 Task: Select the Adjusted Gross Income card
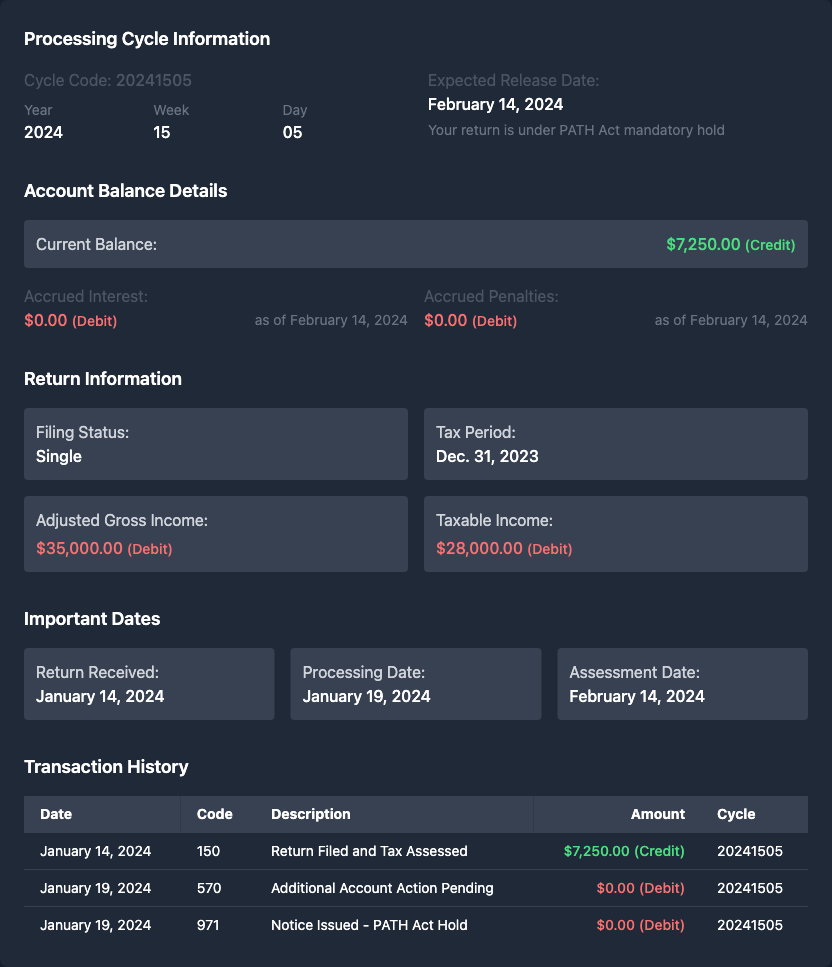coord(215,534)
